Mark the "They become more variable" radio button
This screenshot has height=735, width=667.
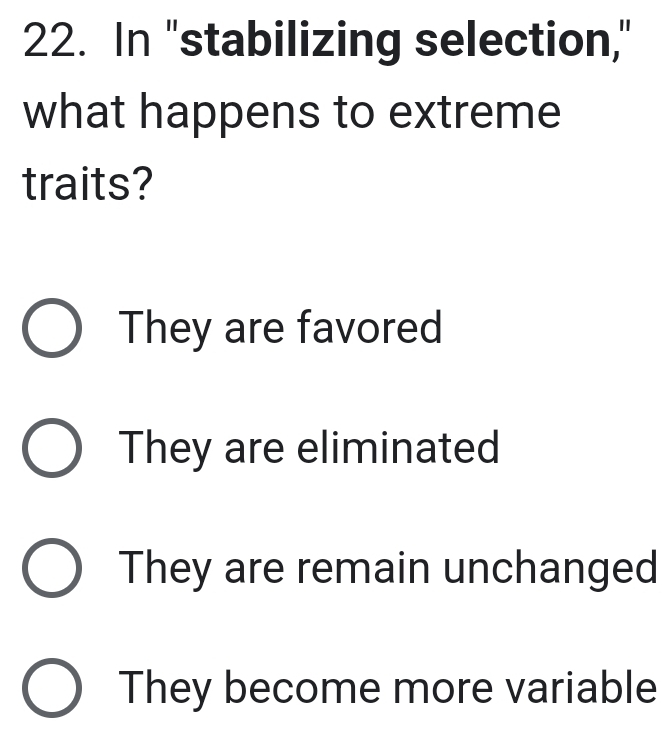point(53,690)
